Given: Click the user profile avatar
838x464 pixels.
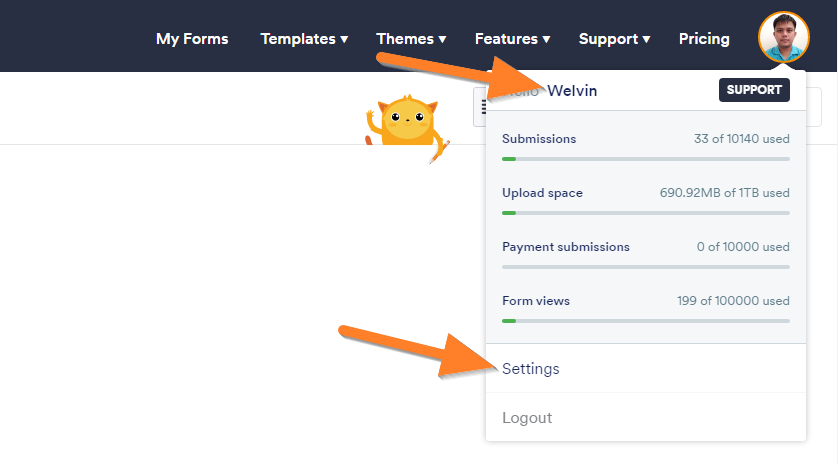Looking at the screenshot, I should pos(784,38).
